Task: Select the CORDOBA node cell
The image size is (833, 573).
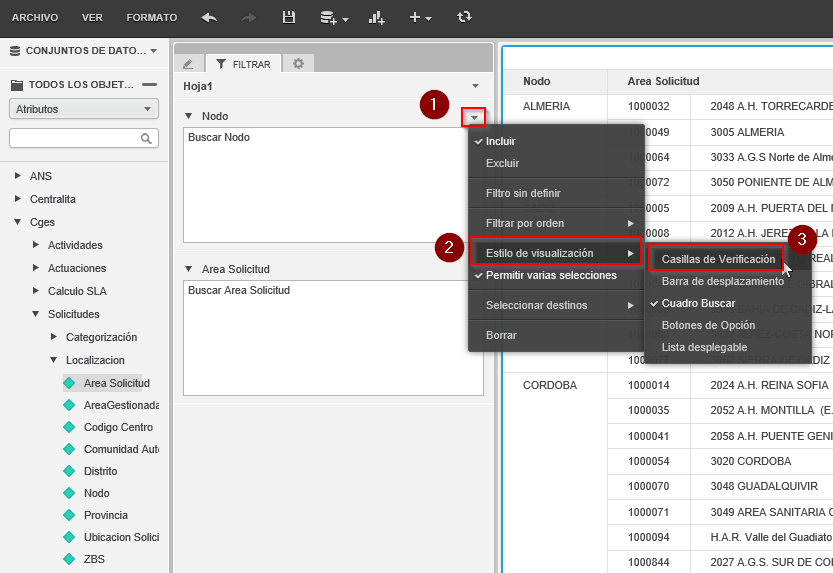Action: tap(550, 385)
